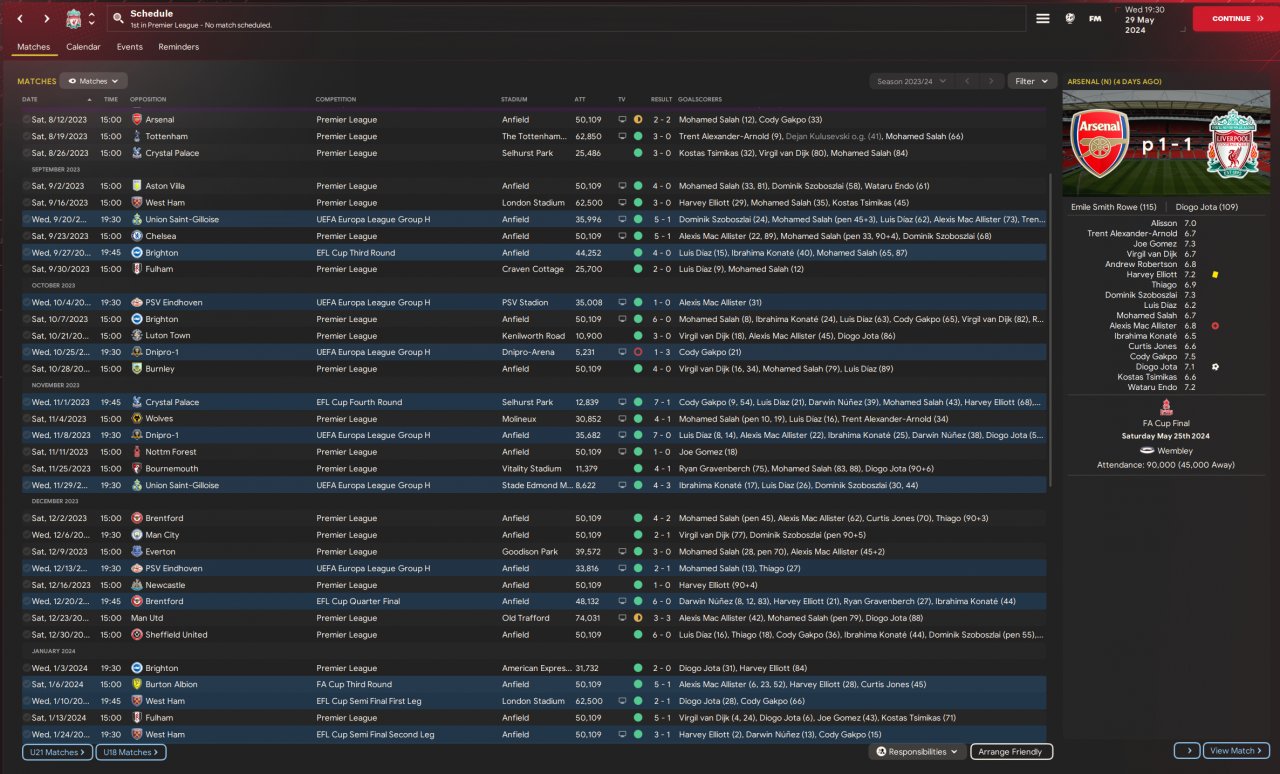Click the red loss indicator for Dnipro-1 10/25
1280x774 pixels.
(638, 352)
